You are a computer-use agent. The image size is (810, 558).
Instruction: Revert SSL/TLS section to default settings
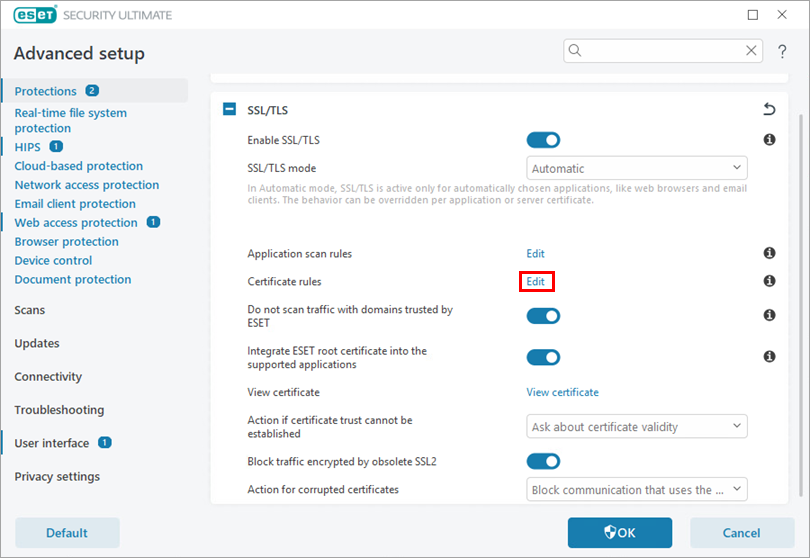point(768,110)
